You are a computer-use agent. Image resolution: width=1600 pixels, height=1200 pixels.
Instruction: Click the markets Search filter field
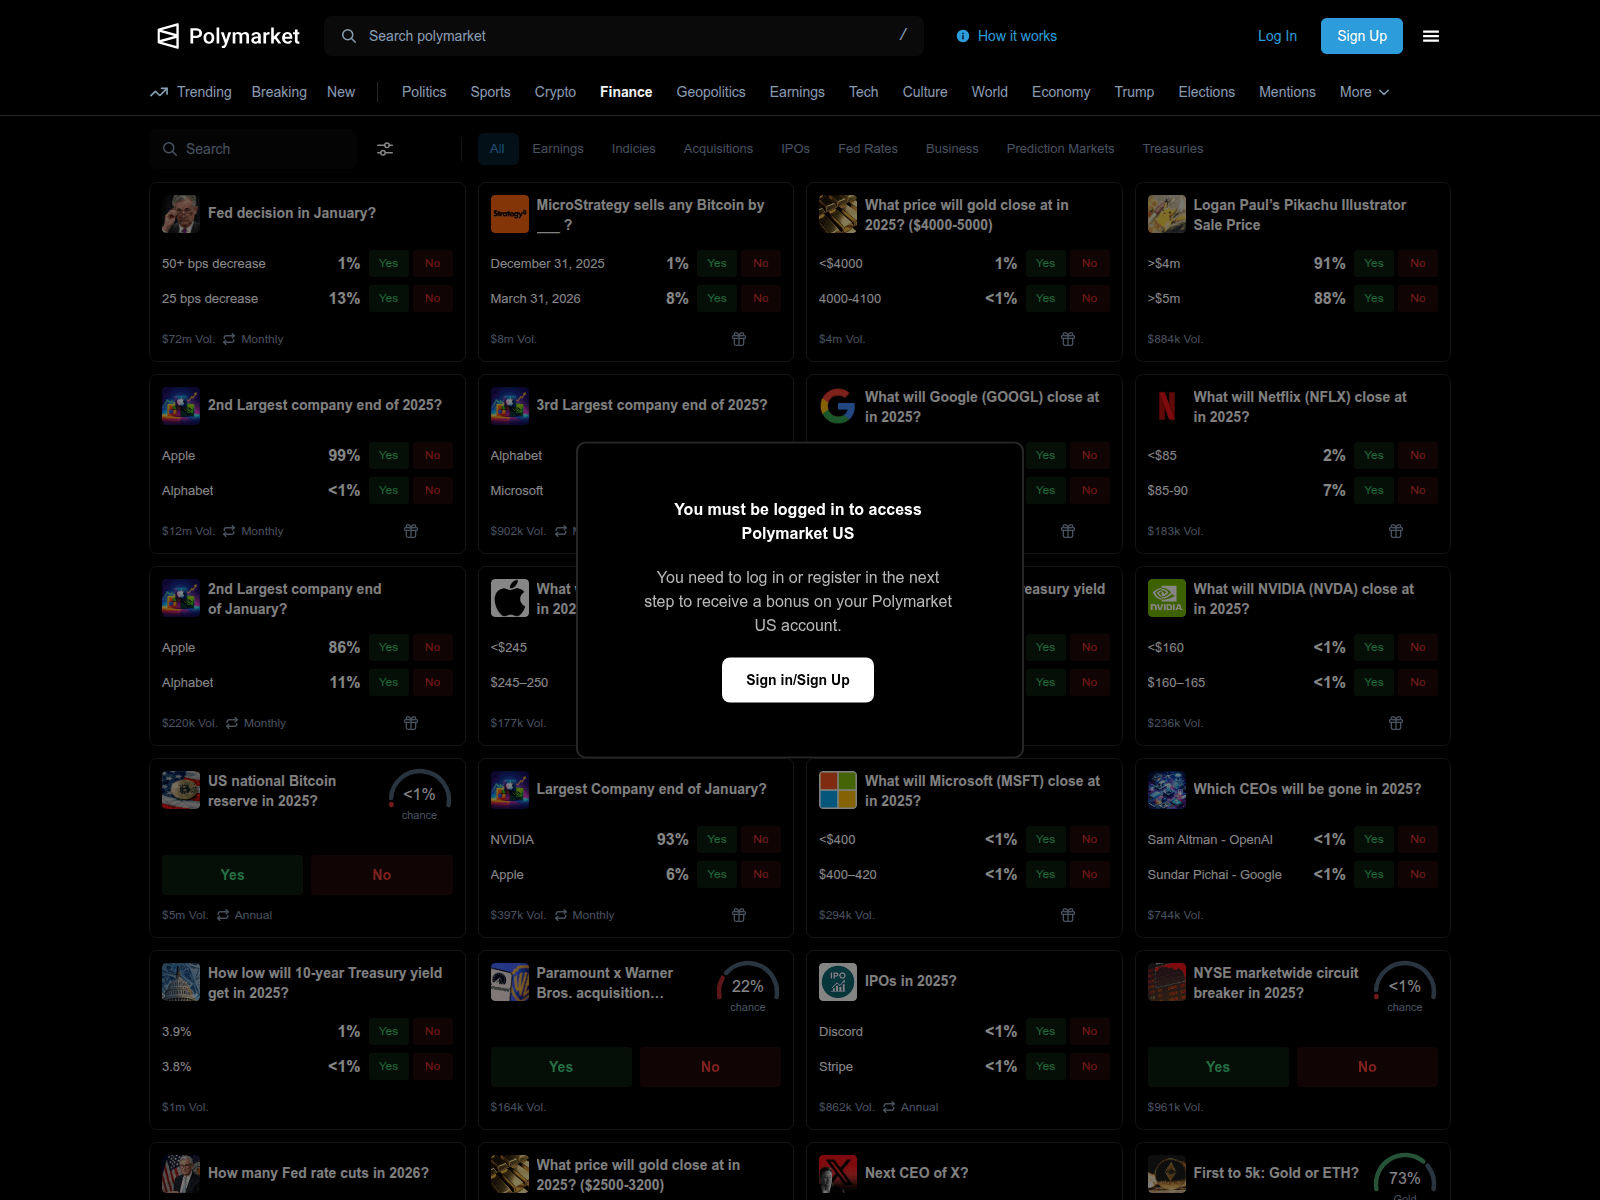pos(253,149)
